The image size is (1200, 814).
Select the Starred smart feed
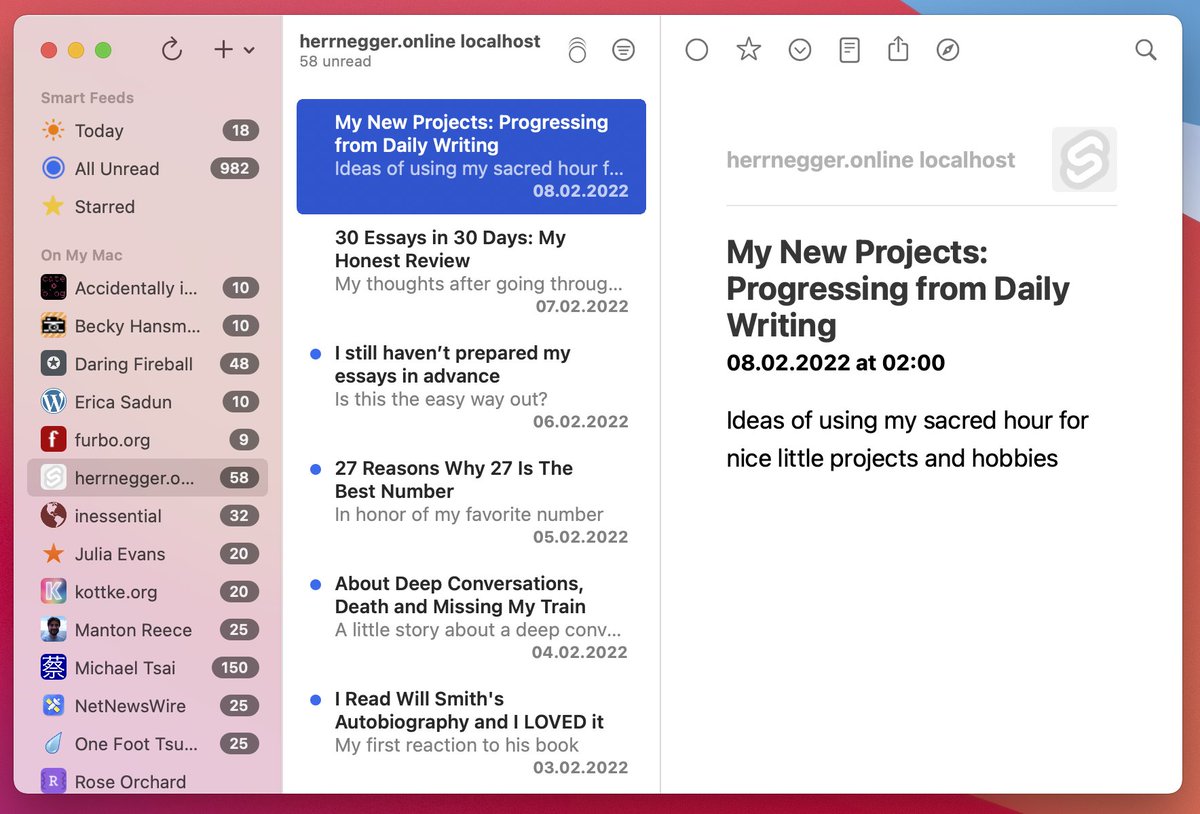tap(148, 206)
